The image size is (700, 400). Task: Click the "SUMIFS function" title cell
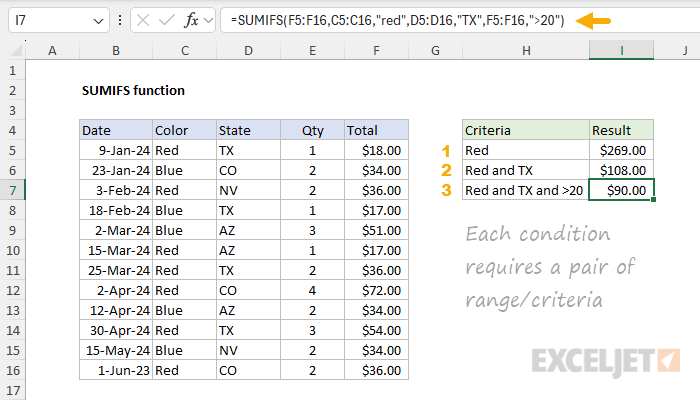[x=133, y=91]
